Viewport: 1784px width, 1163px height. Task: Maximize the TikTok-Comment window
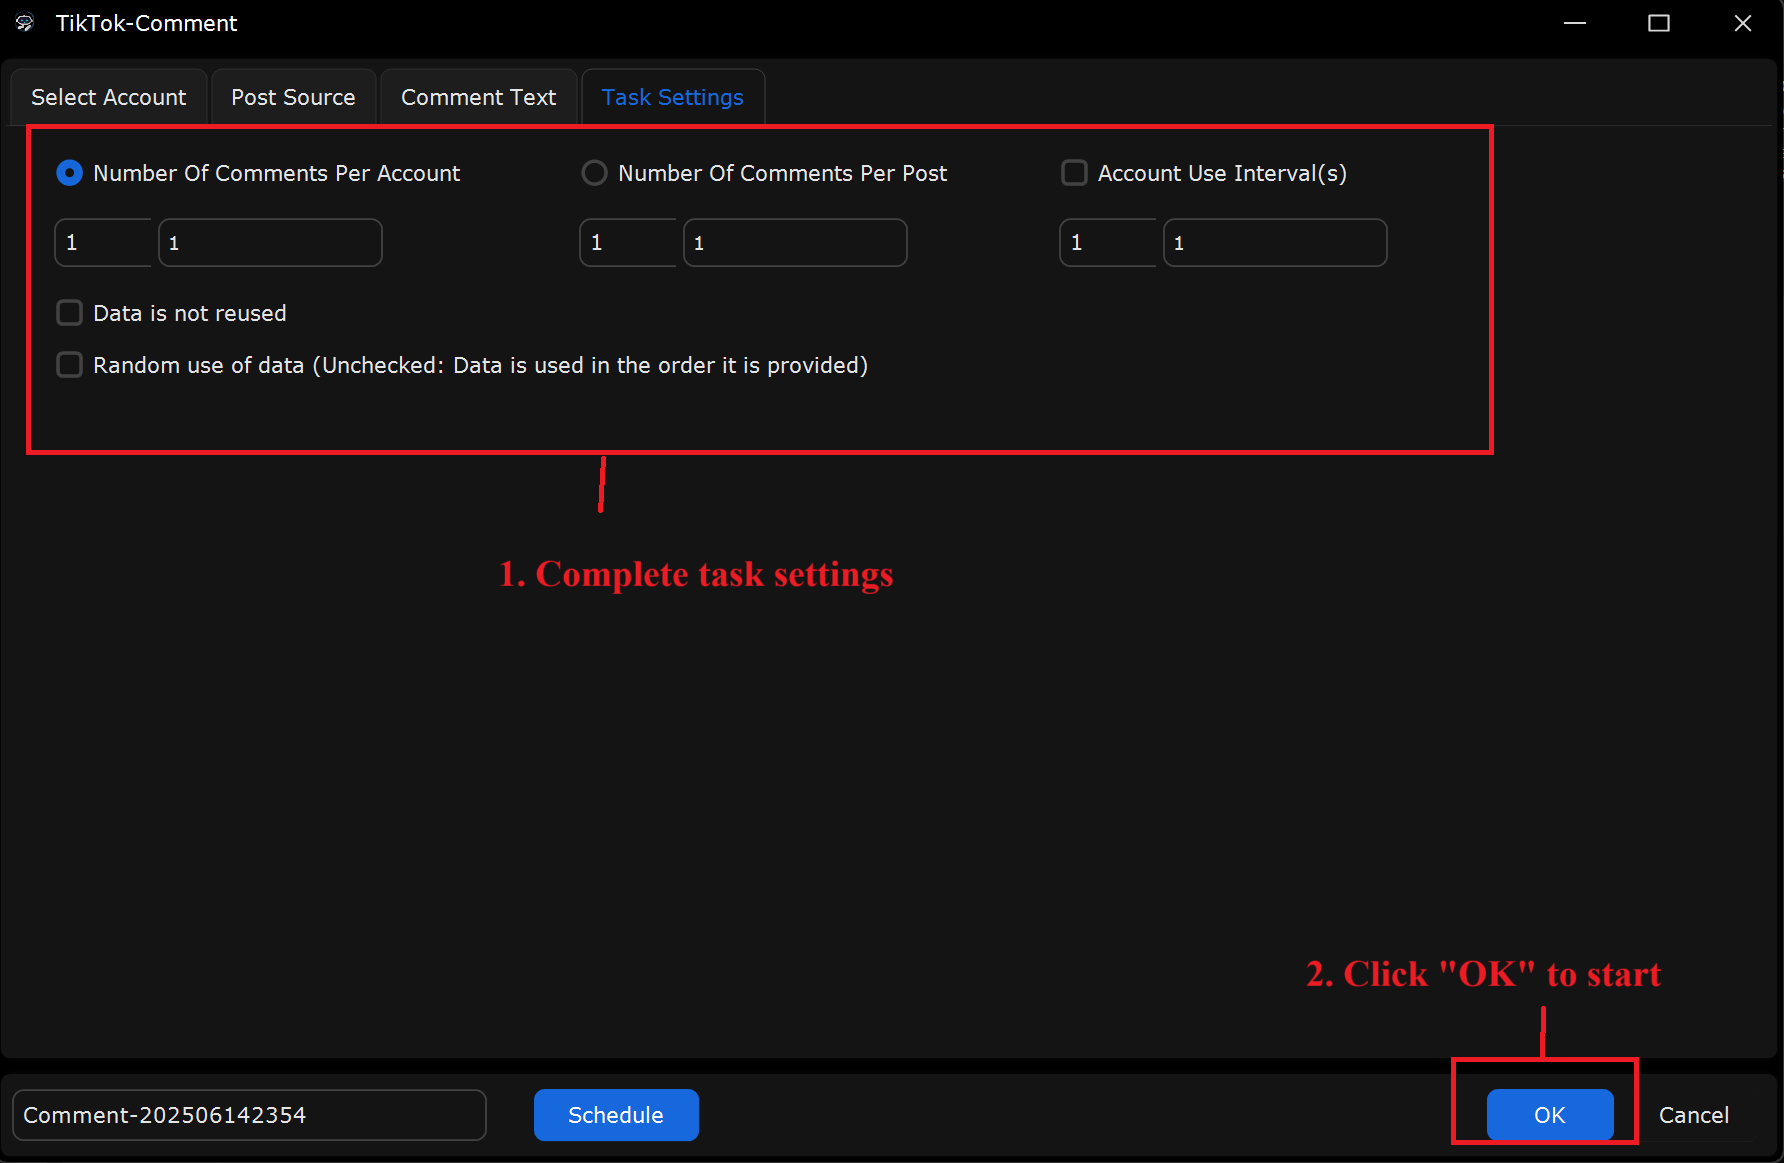pyautogui.click(x=1659, y=23)
